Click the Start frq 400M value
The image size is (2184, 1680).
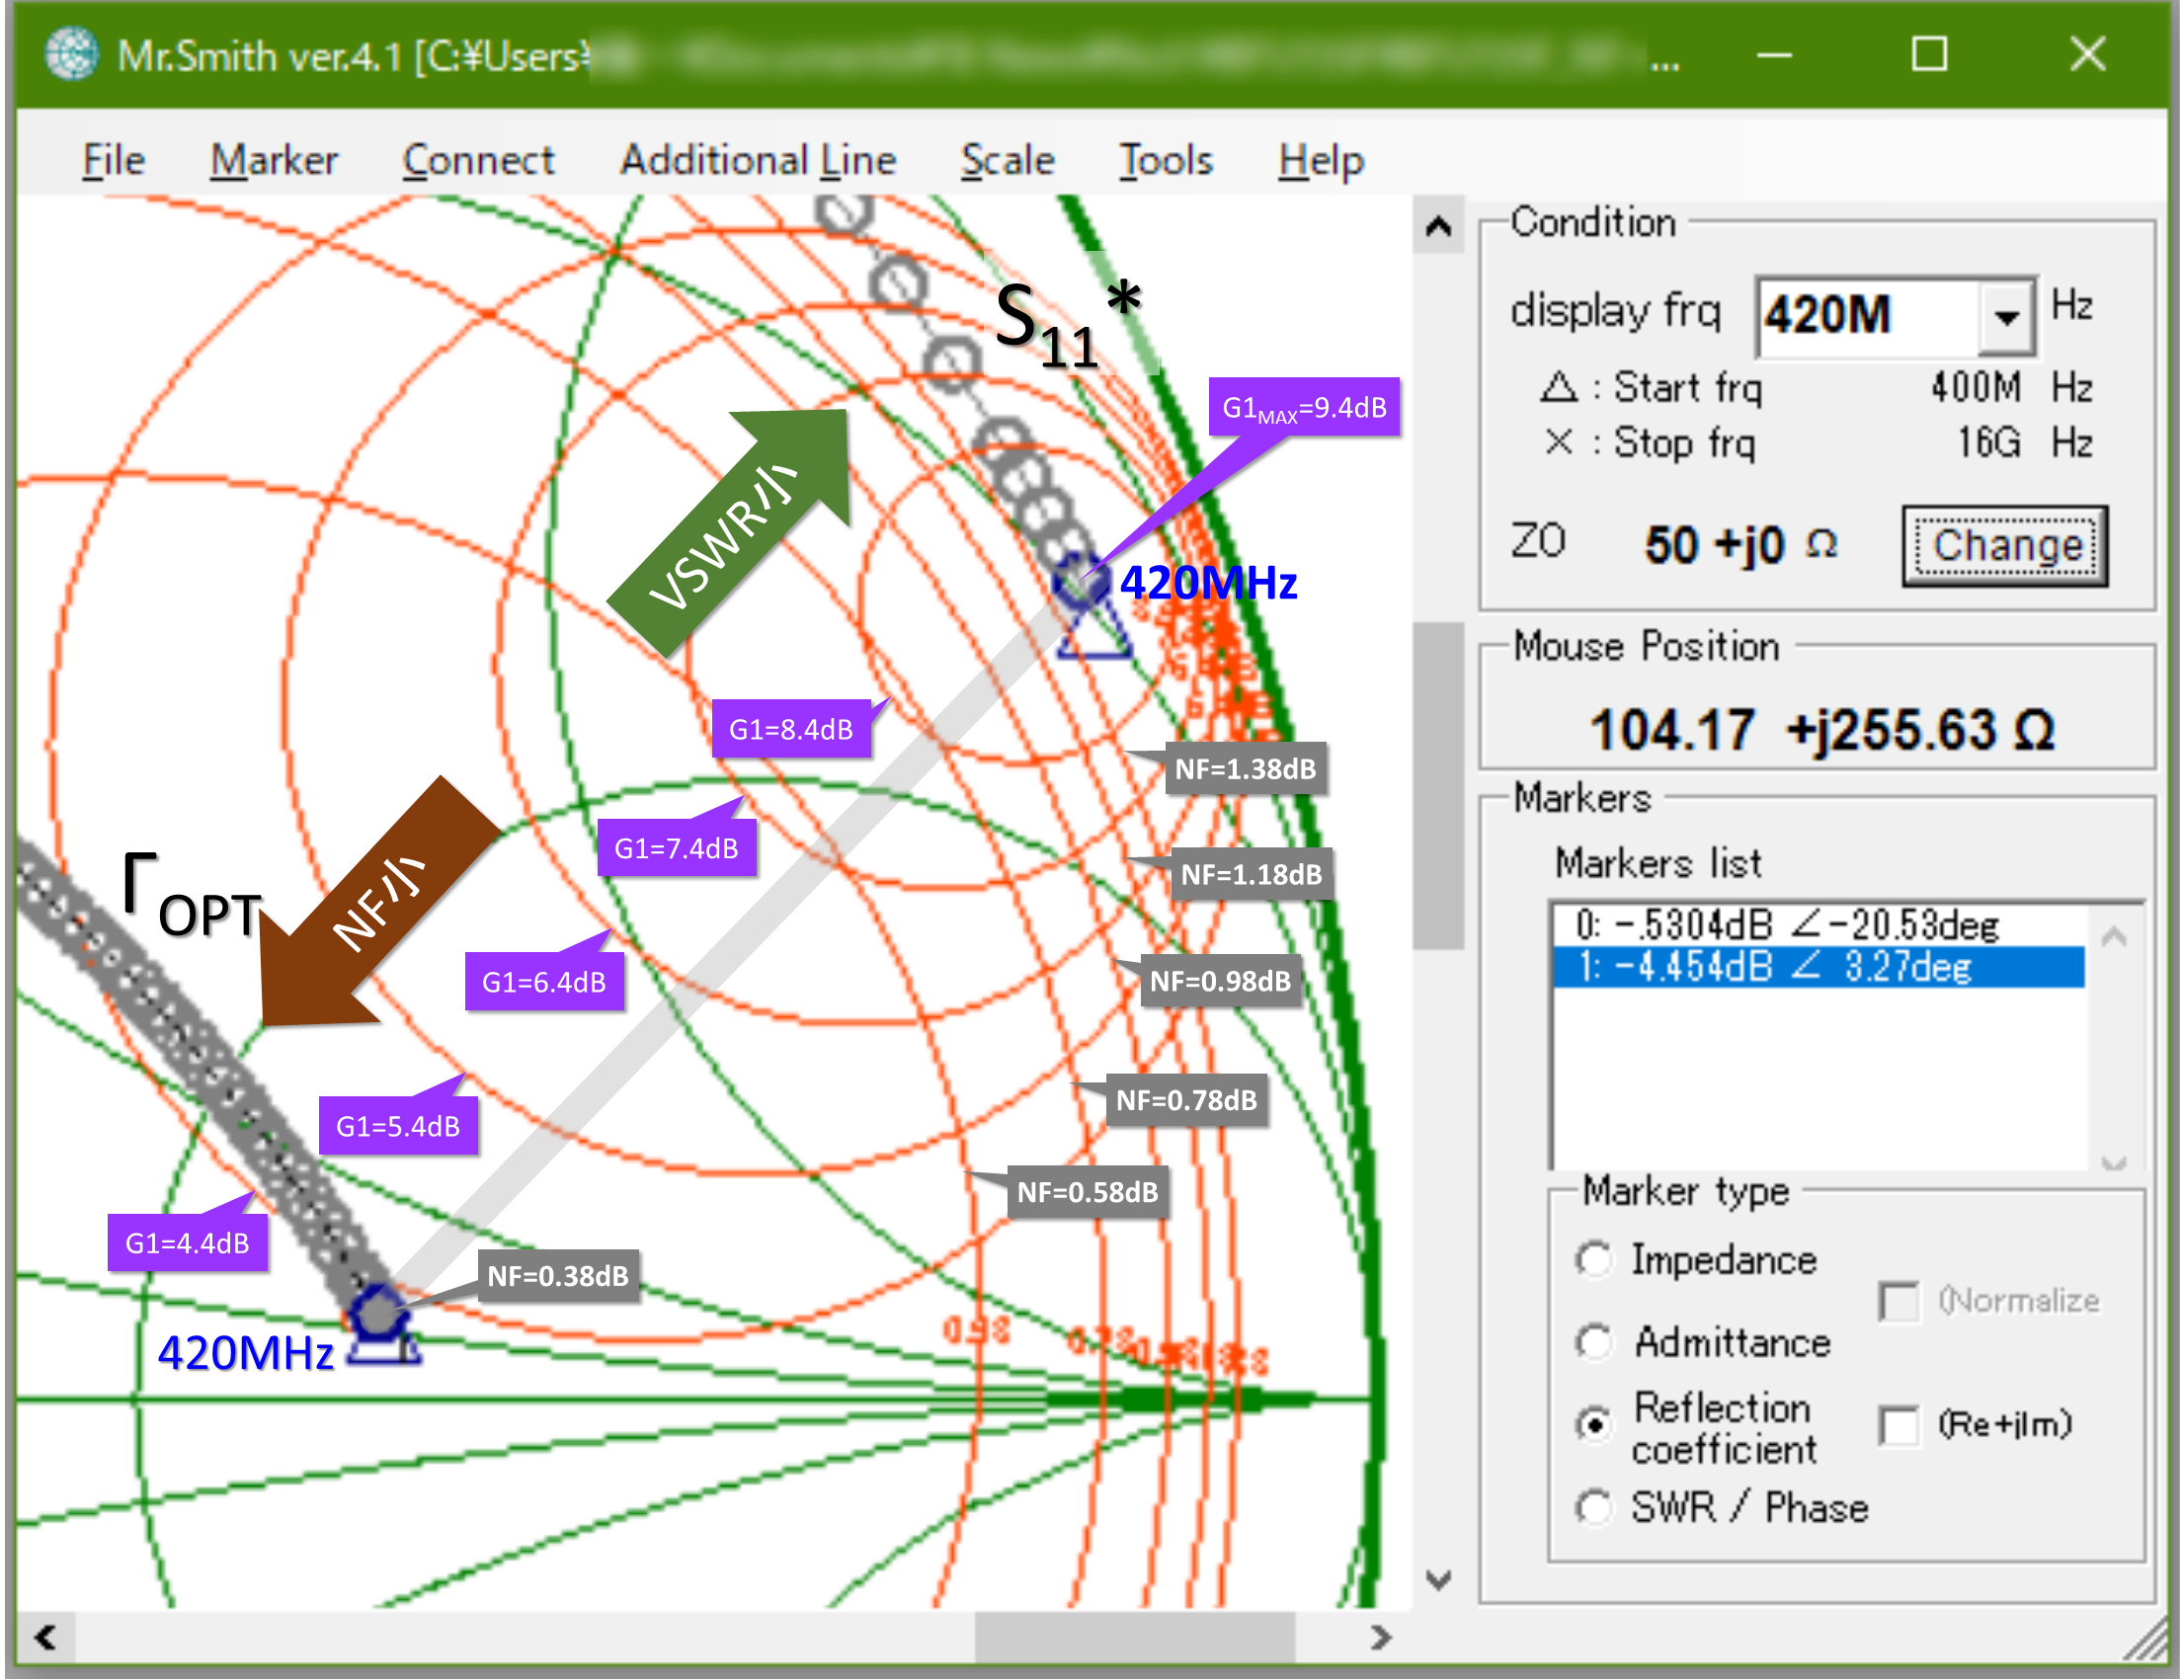(1976, 388)
